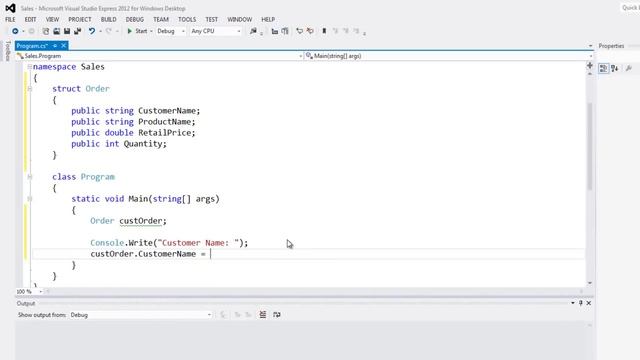
Task: Open the Start button dropdown arrow
Action: [x=151, y=31]
